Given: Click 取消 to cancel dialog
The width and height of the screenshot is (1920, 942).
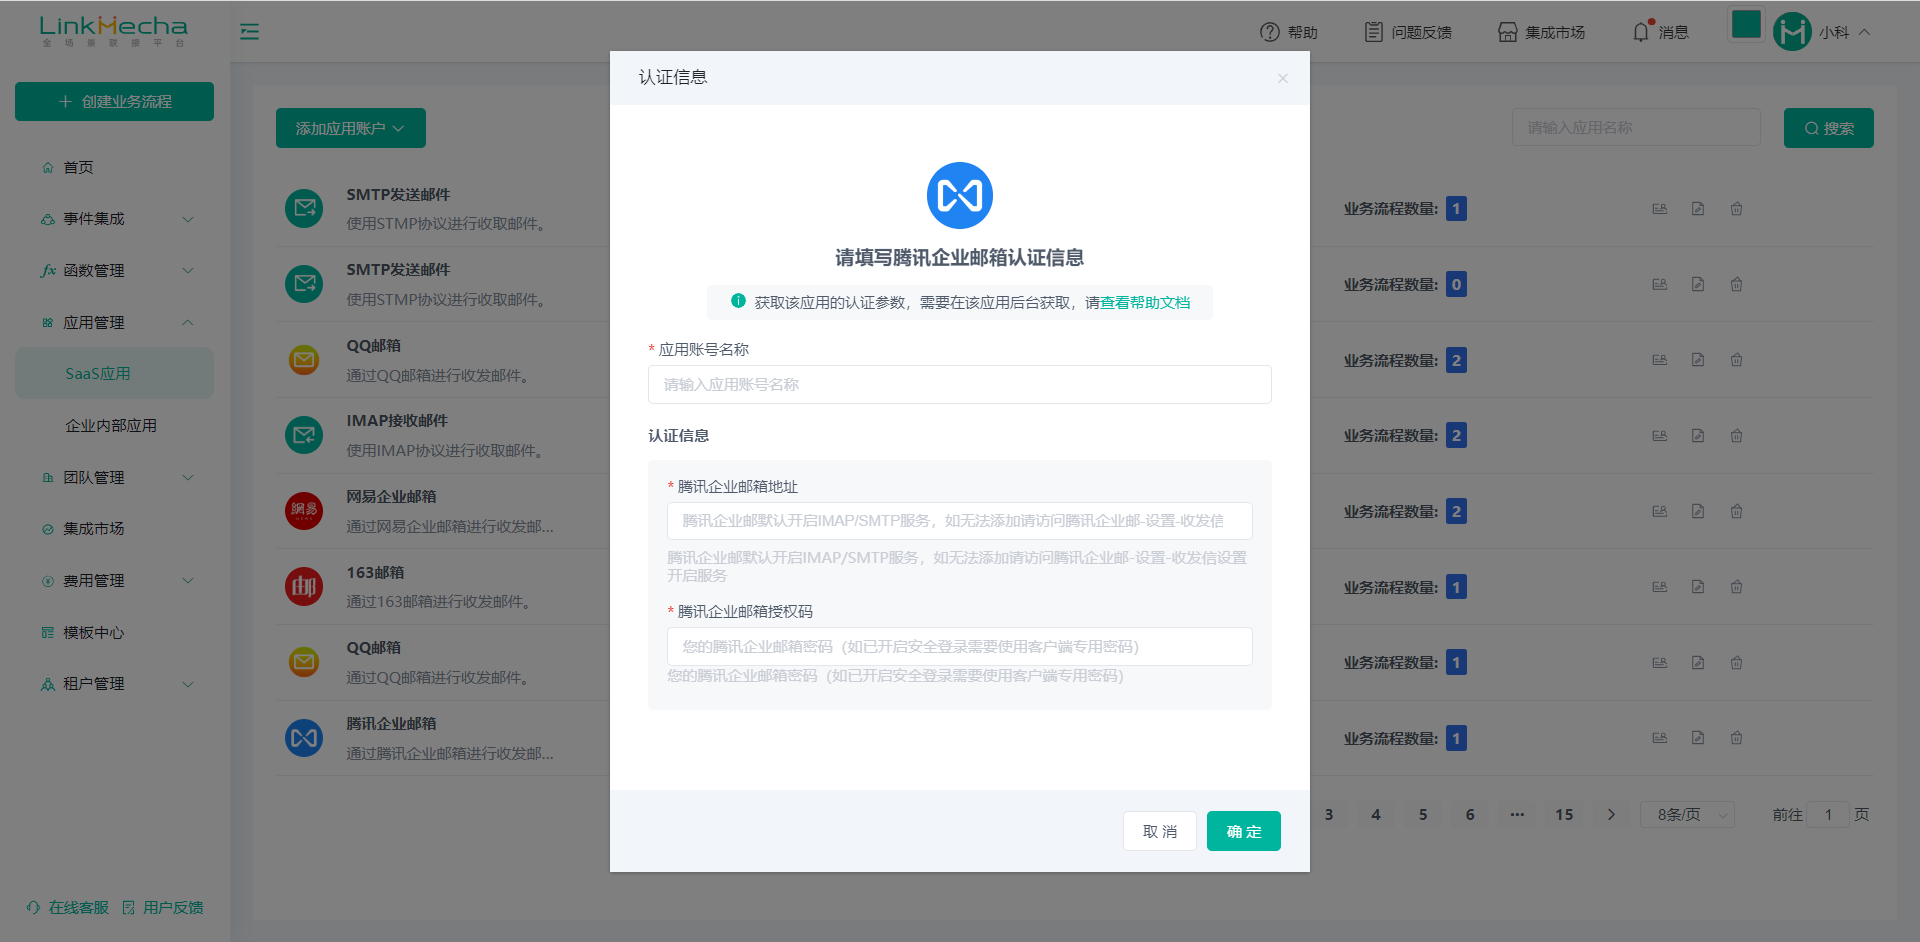Looking at the screenshot, I should coord(1160,831).
